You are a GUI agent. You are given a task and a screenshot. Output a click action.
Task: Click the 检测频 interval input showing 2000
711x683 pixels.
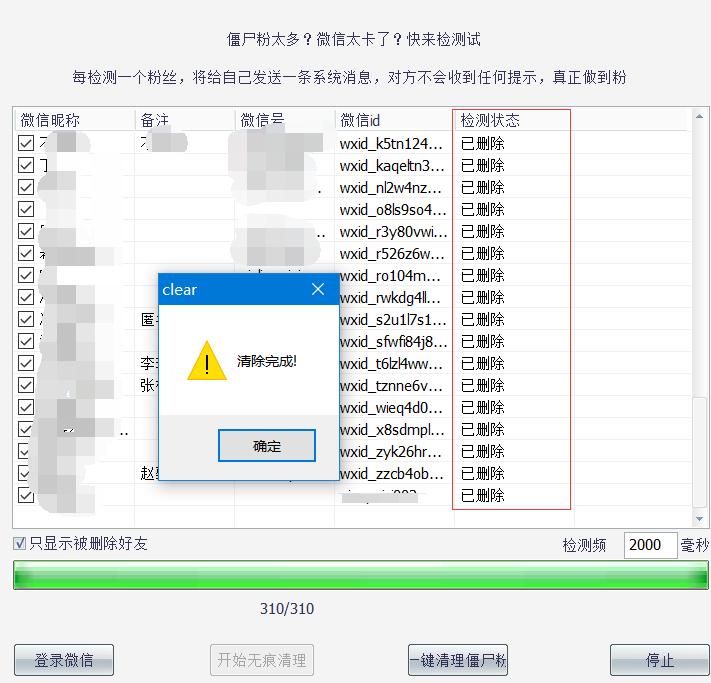650,545
